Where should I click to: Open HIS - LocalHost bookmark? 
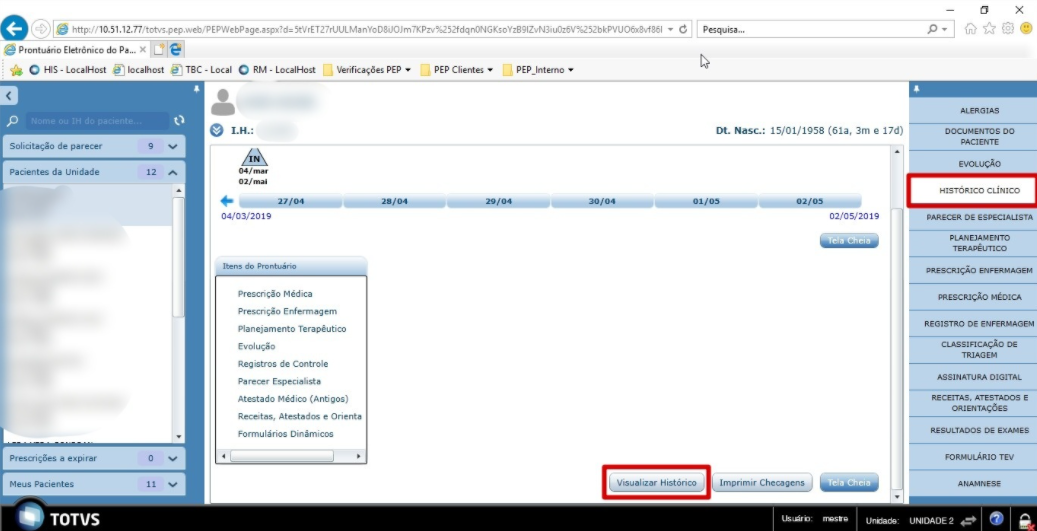tap(68, 69)
